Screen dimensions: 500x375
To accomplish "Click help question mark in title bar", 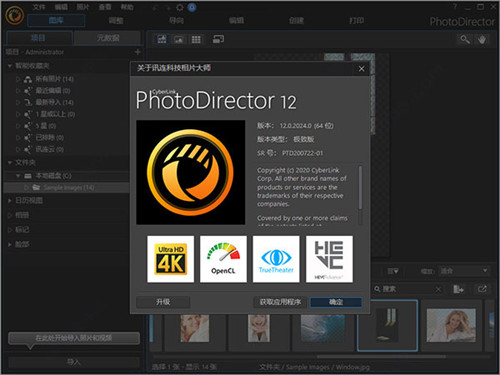I will click(x=455, y=6).
